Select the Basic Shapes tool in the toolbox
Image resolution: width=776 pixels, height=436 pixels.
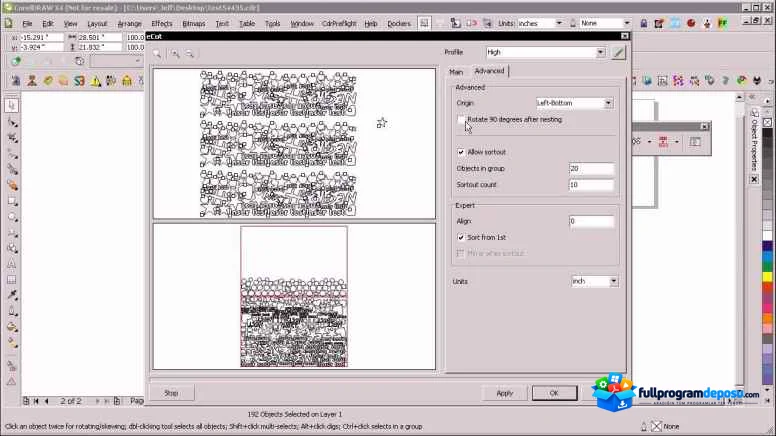click(12, 248)
